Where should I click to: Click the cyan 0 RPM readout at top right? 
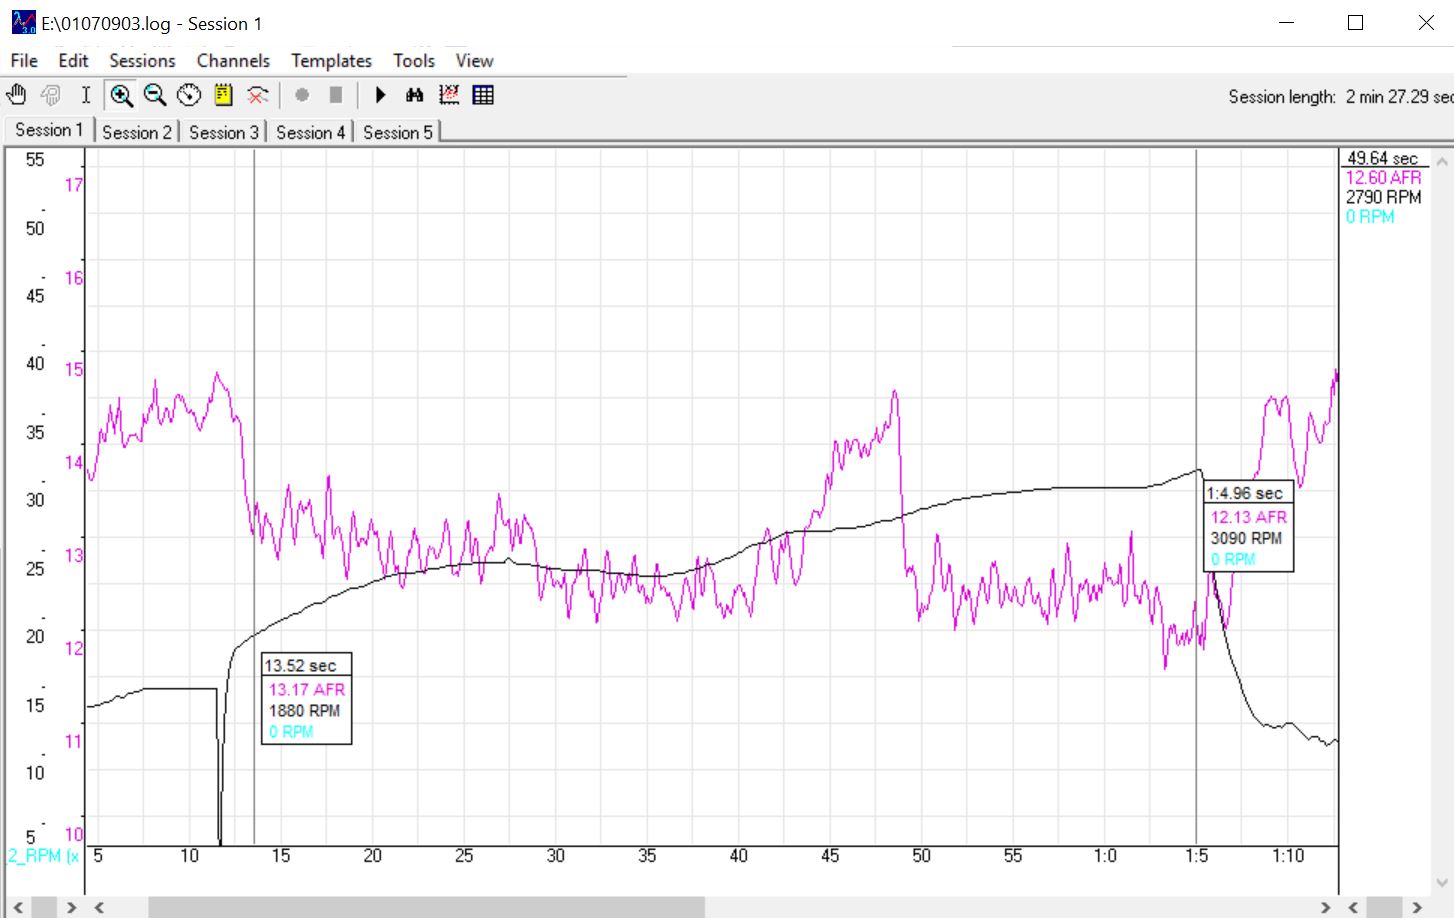point(1369,216)
